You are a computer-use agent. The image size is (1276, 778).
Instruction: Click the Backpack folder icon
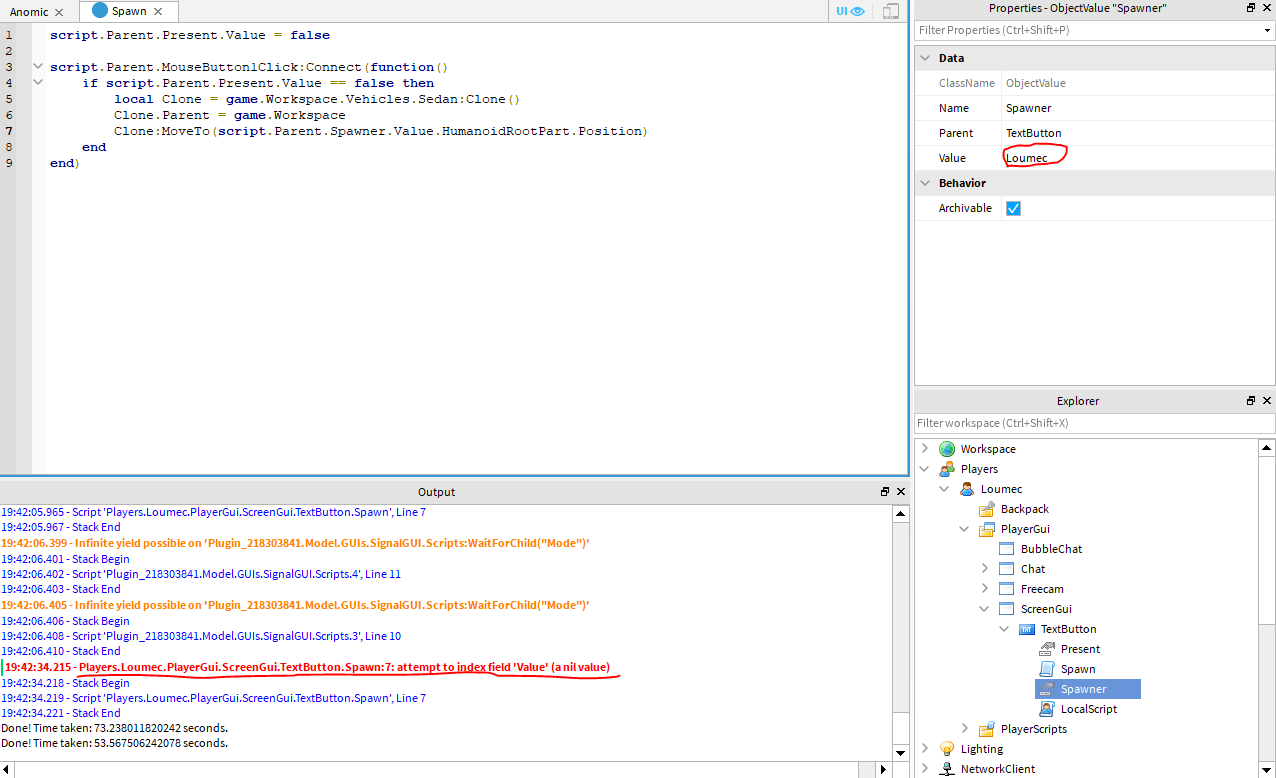point(986,509)
